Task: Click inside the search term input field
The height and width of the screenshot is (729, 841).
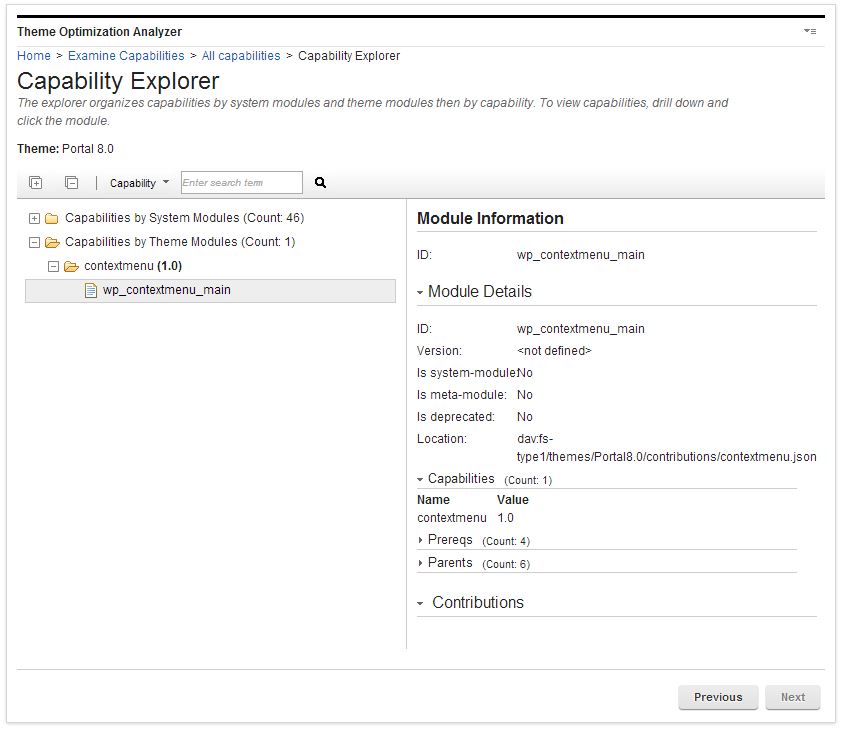Action: [240, 182]
